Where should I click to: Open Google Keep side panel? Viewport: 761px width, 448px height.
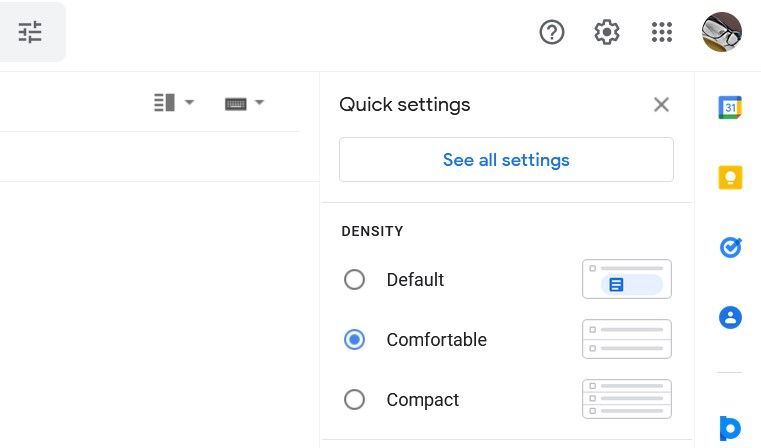coord(730,177)
